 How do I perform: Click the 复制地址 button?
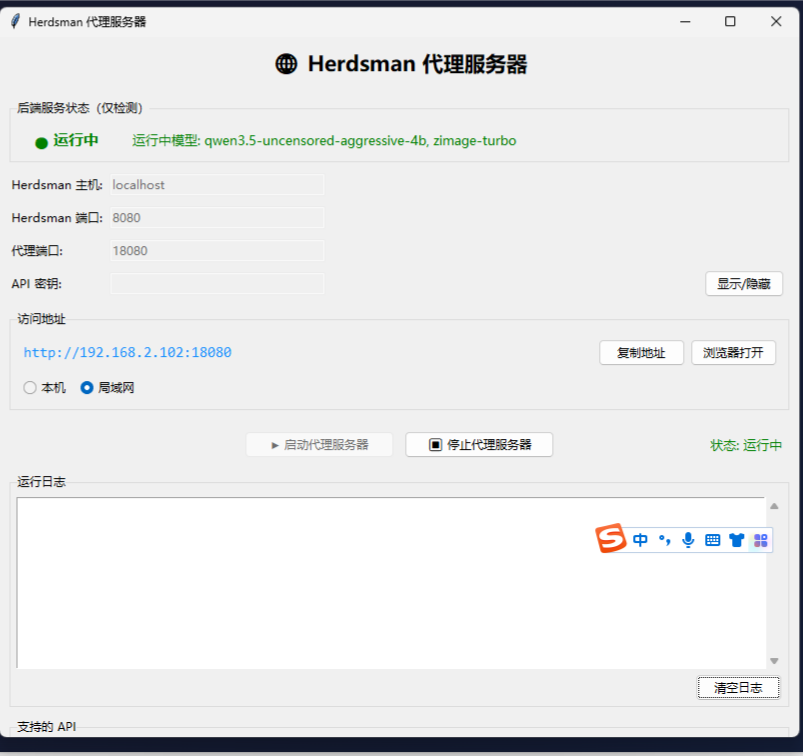coord(641,352)
